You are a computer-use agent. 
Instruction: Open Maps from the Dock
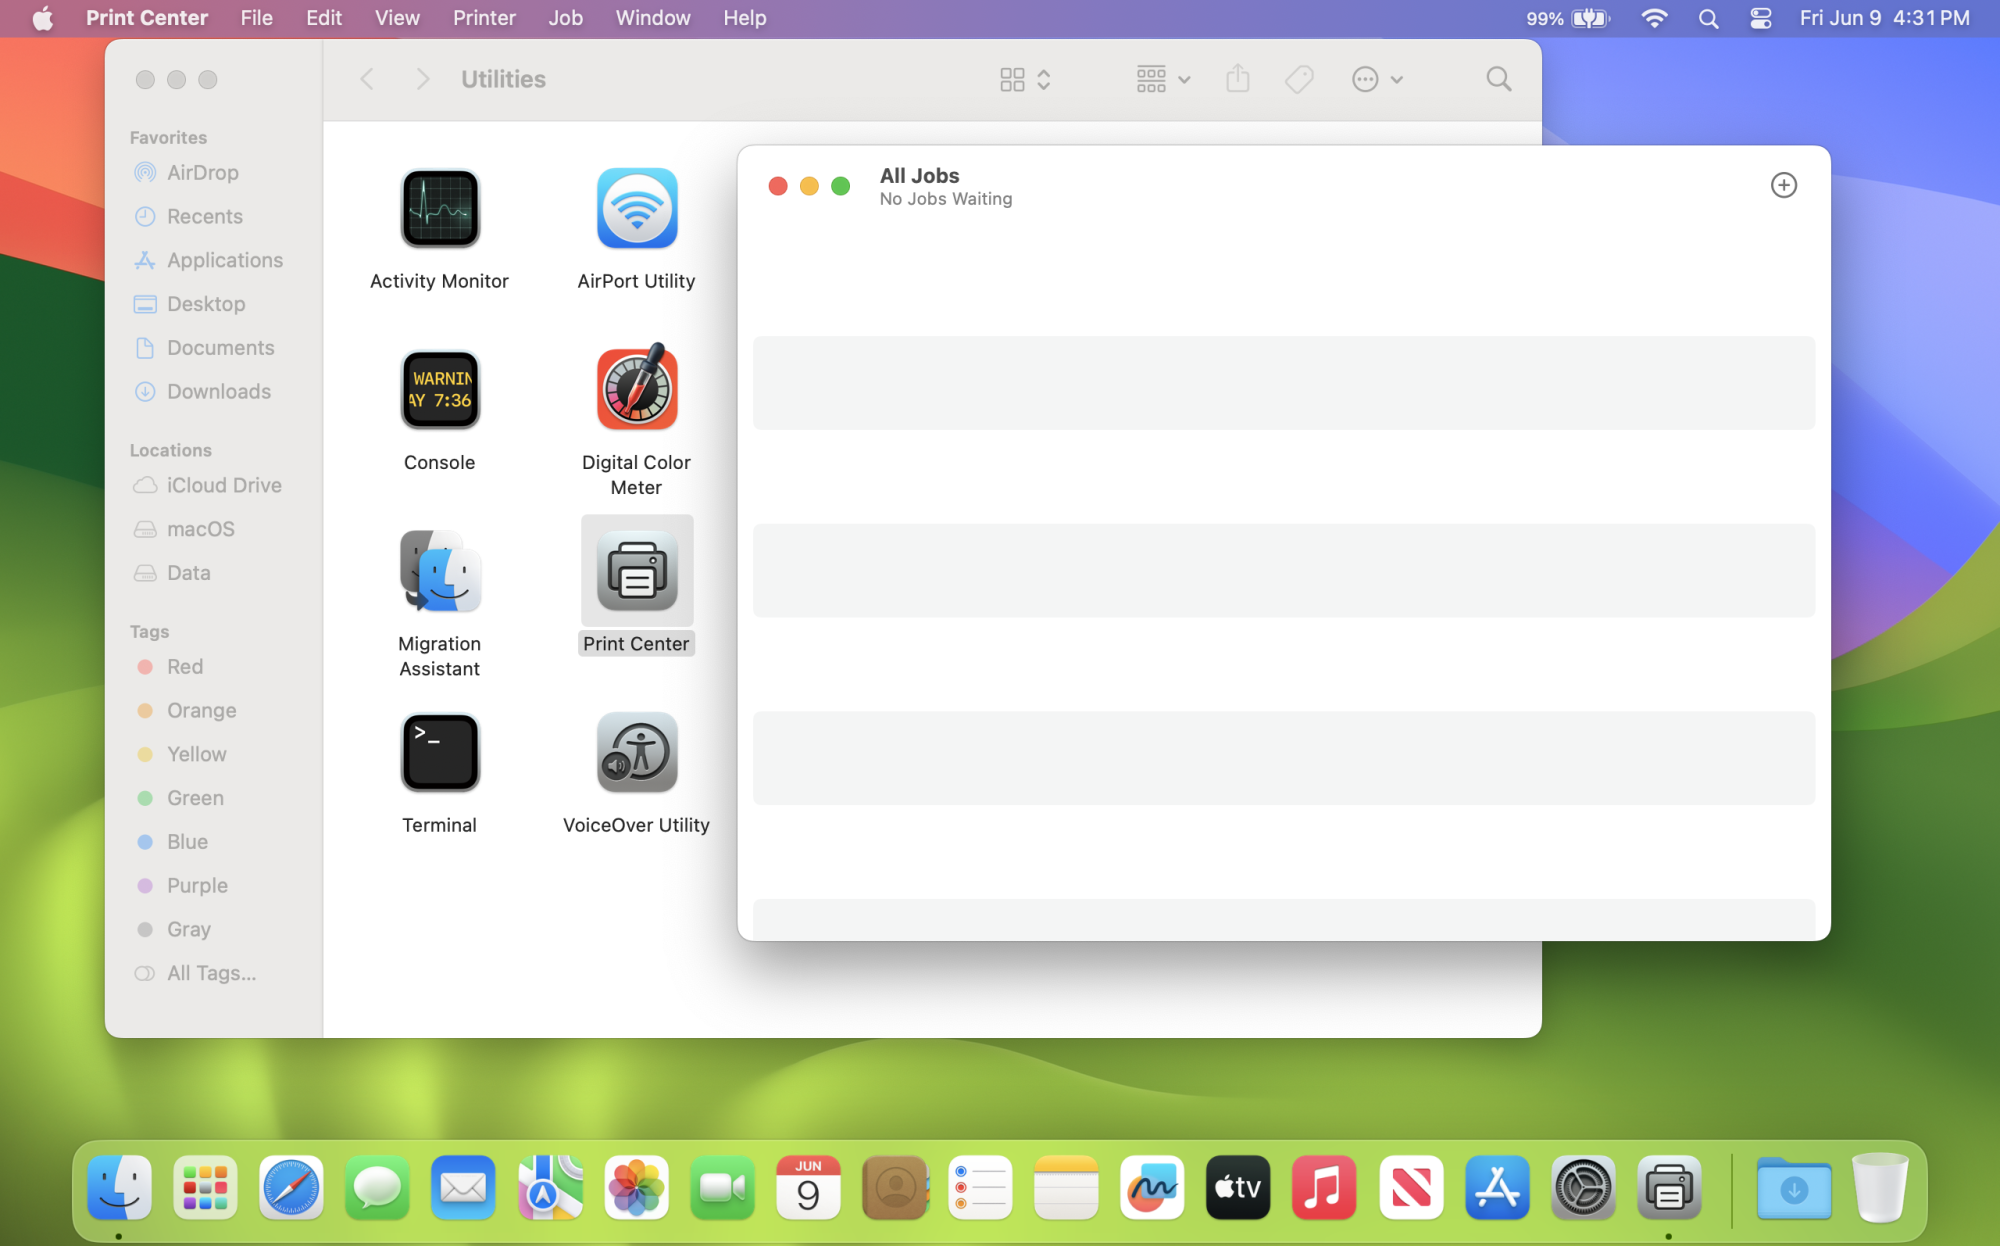tap(550, 1188)
